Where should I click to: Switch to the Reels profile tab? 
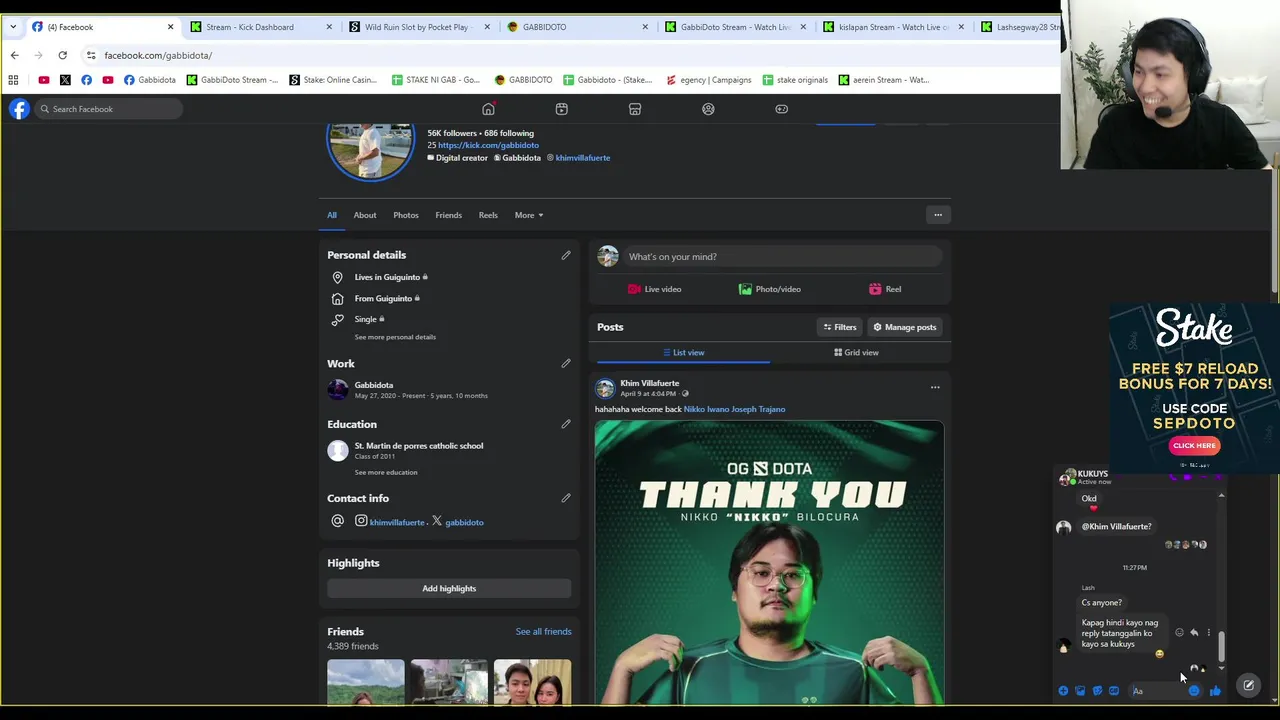point(488,215)
